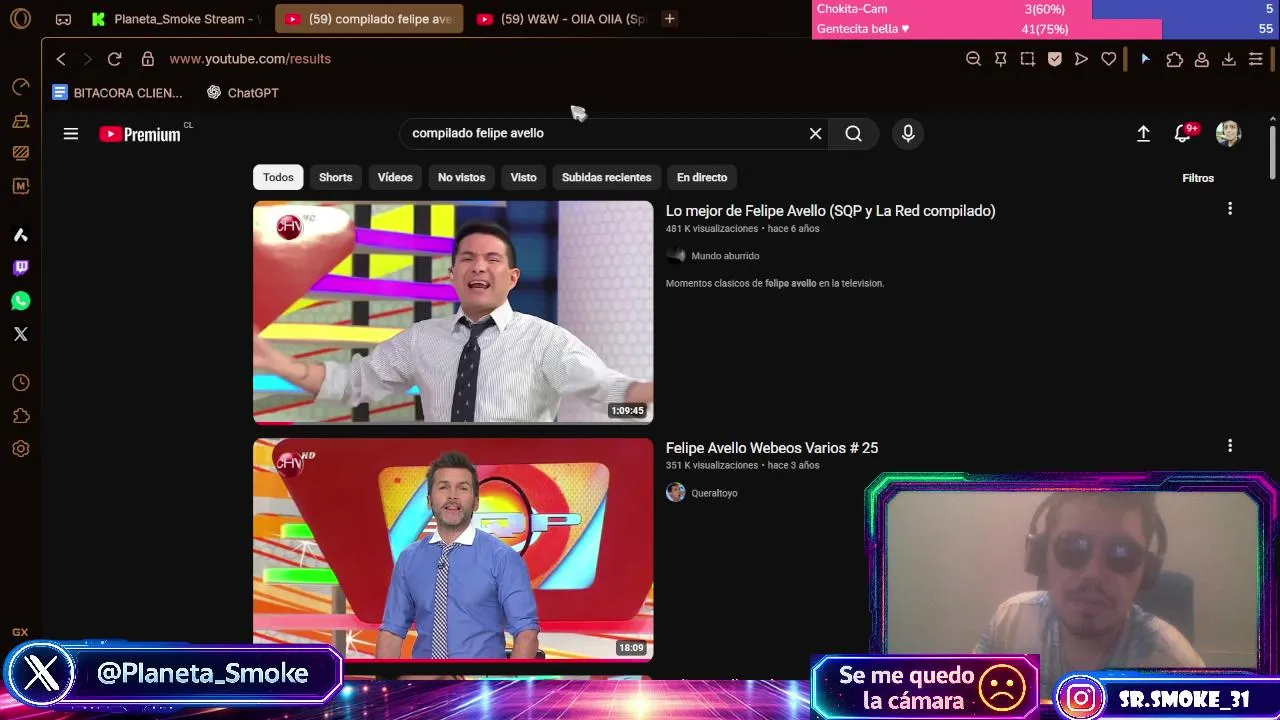This screenshot has height=720, width=1280.
Task: View site security lock info
Action: pos(148,59)
